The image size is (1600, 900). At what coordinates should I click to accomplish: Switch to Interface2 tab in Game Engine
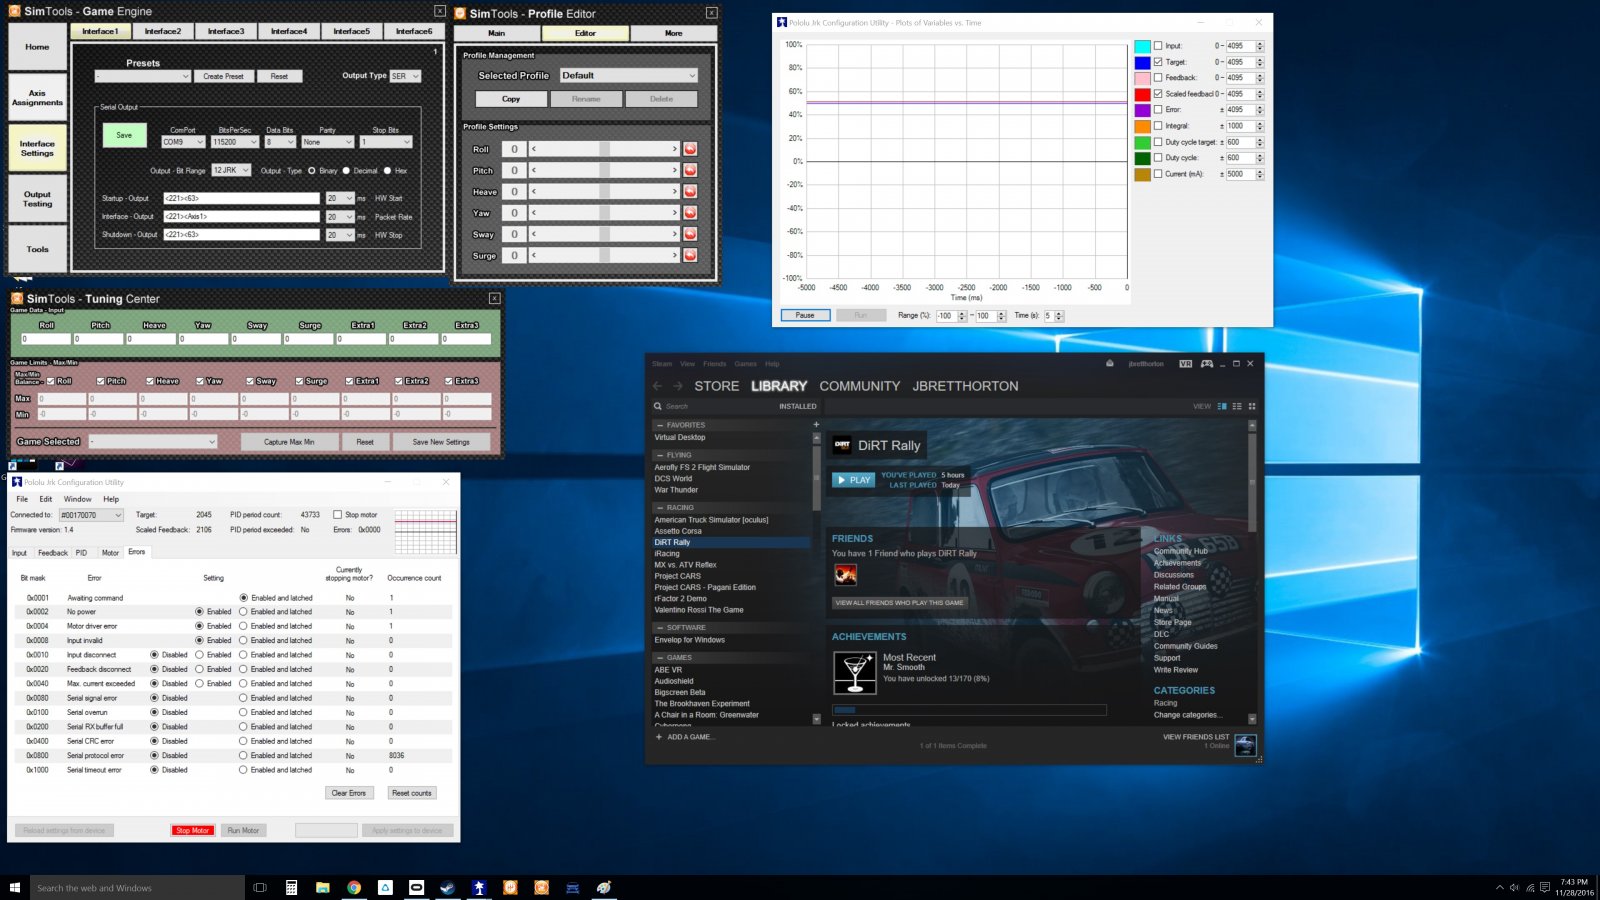point(163,31)
